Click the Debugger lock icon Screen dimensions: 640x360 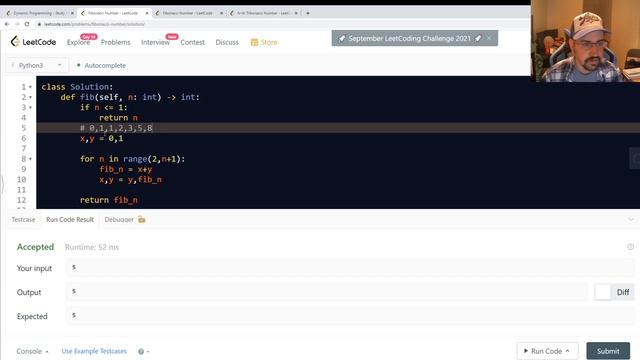pos(142,220)
